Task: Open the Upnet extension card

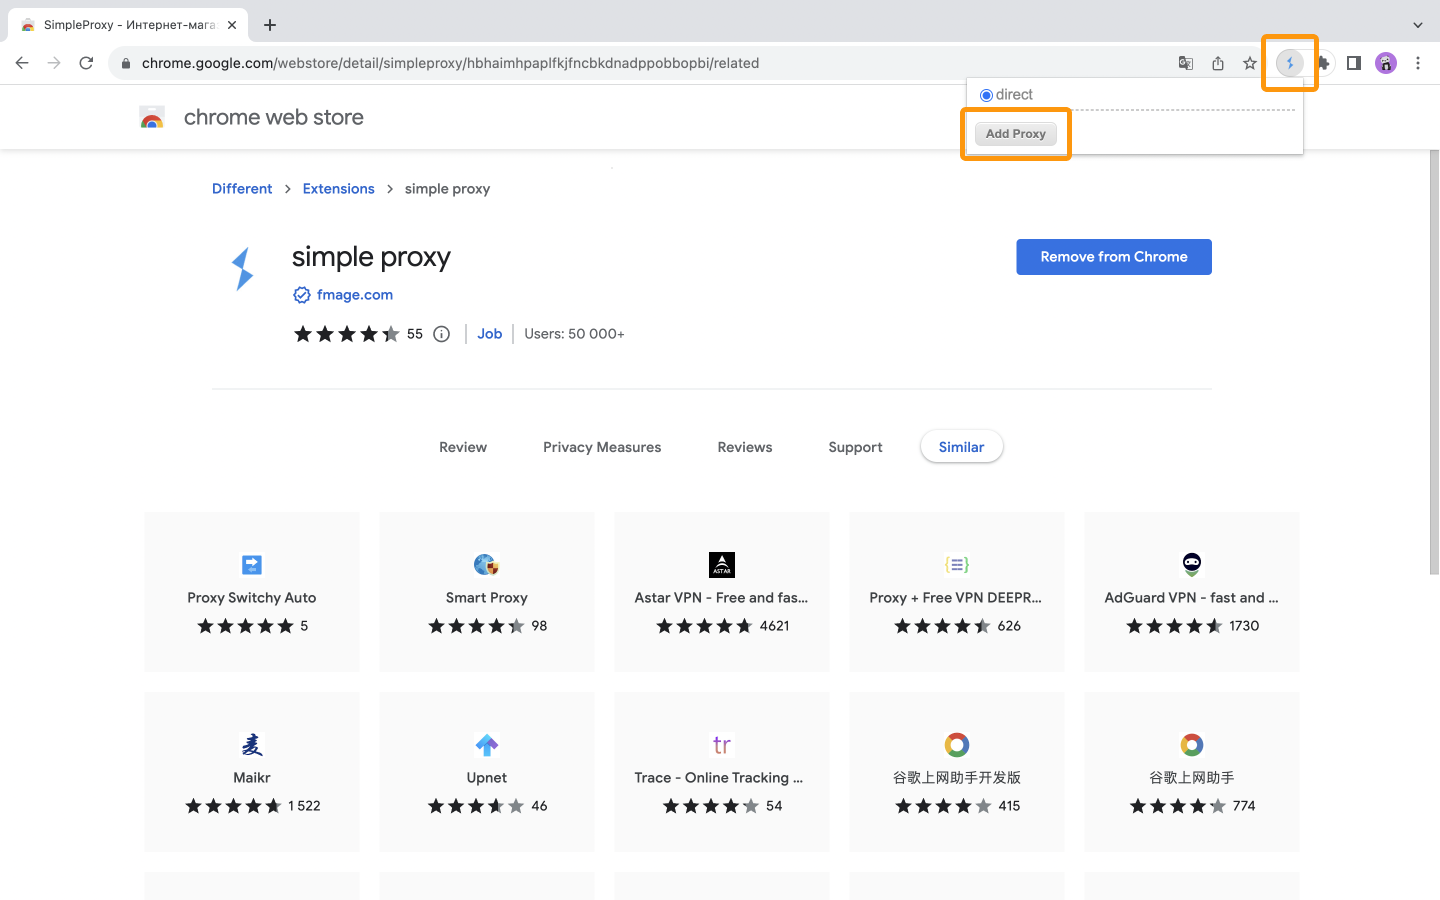Action: (x=487, y=772)
